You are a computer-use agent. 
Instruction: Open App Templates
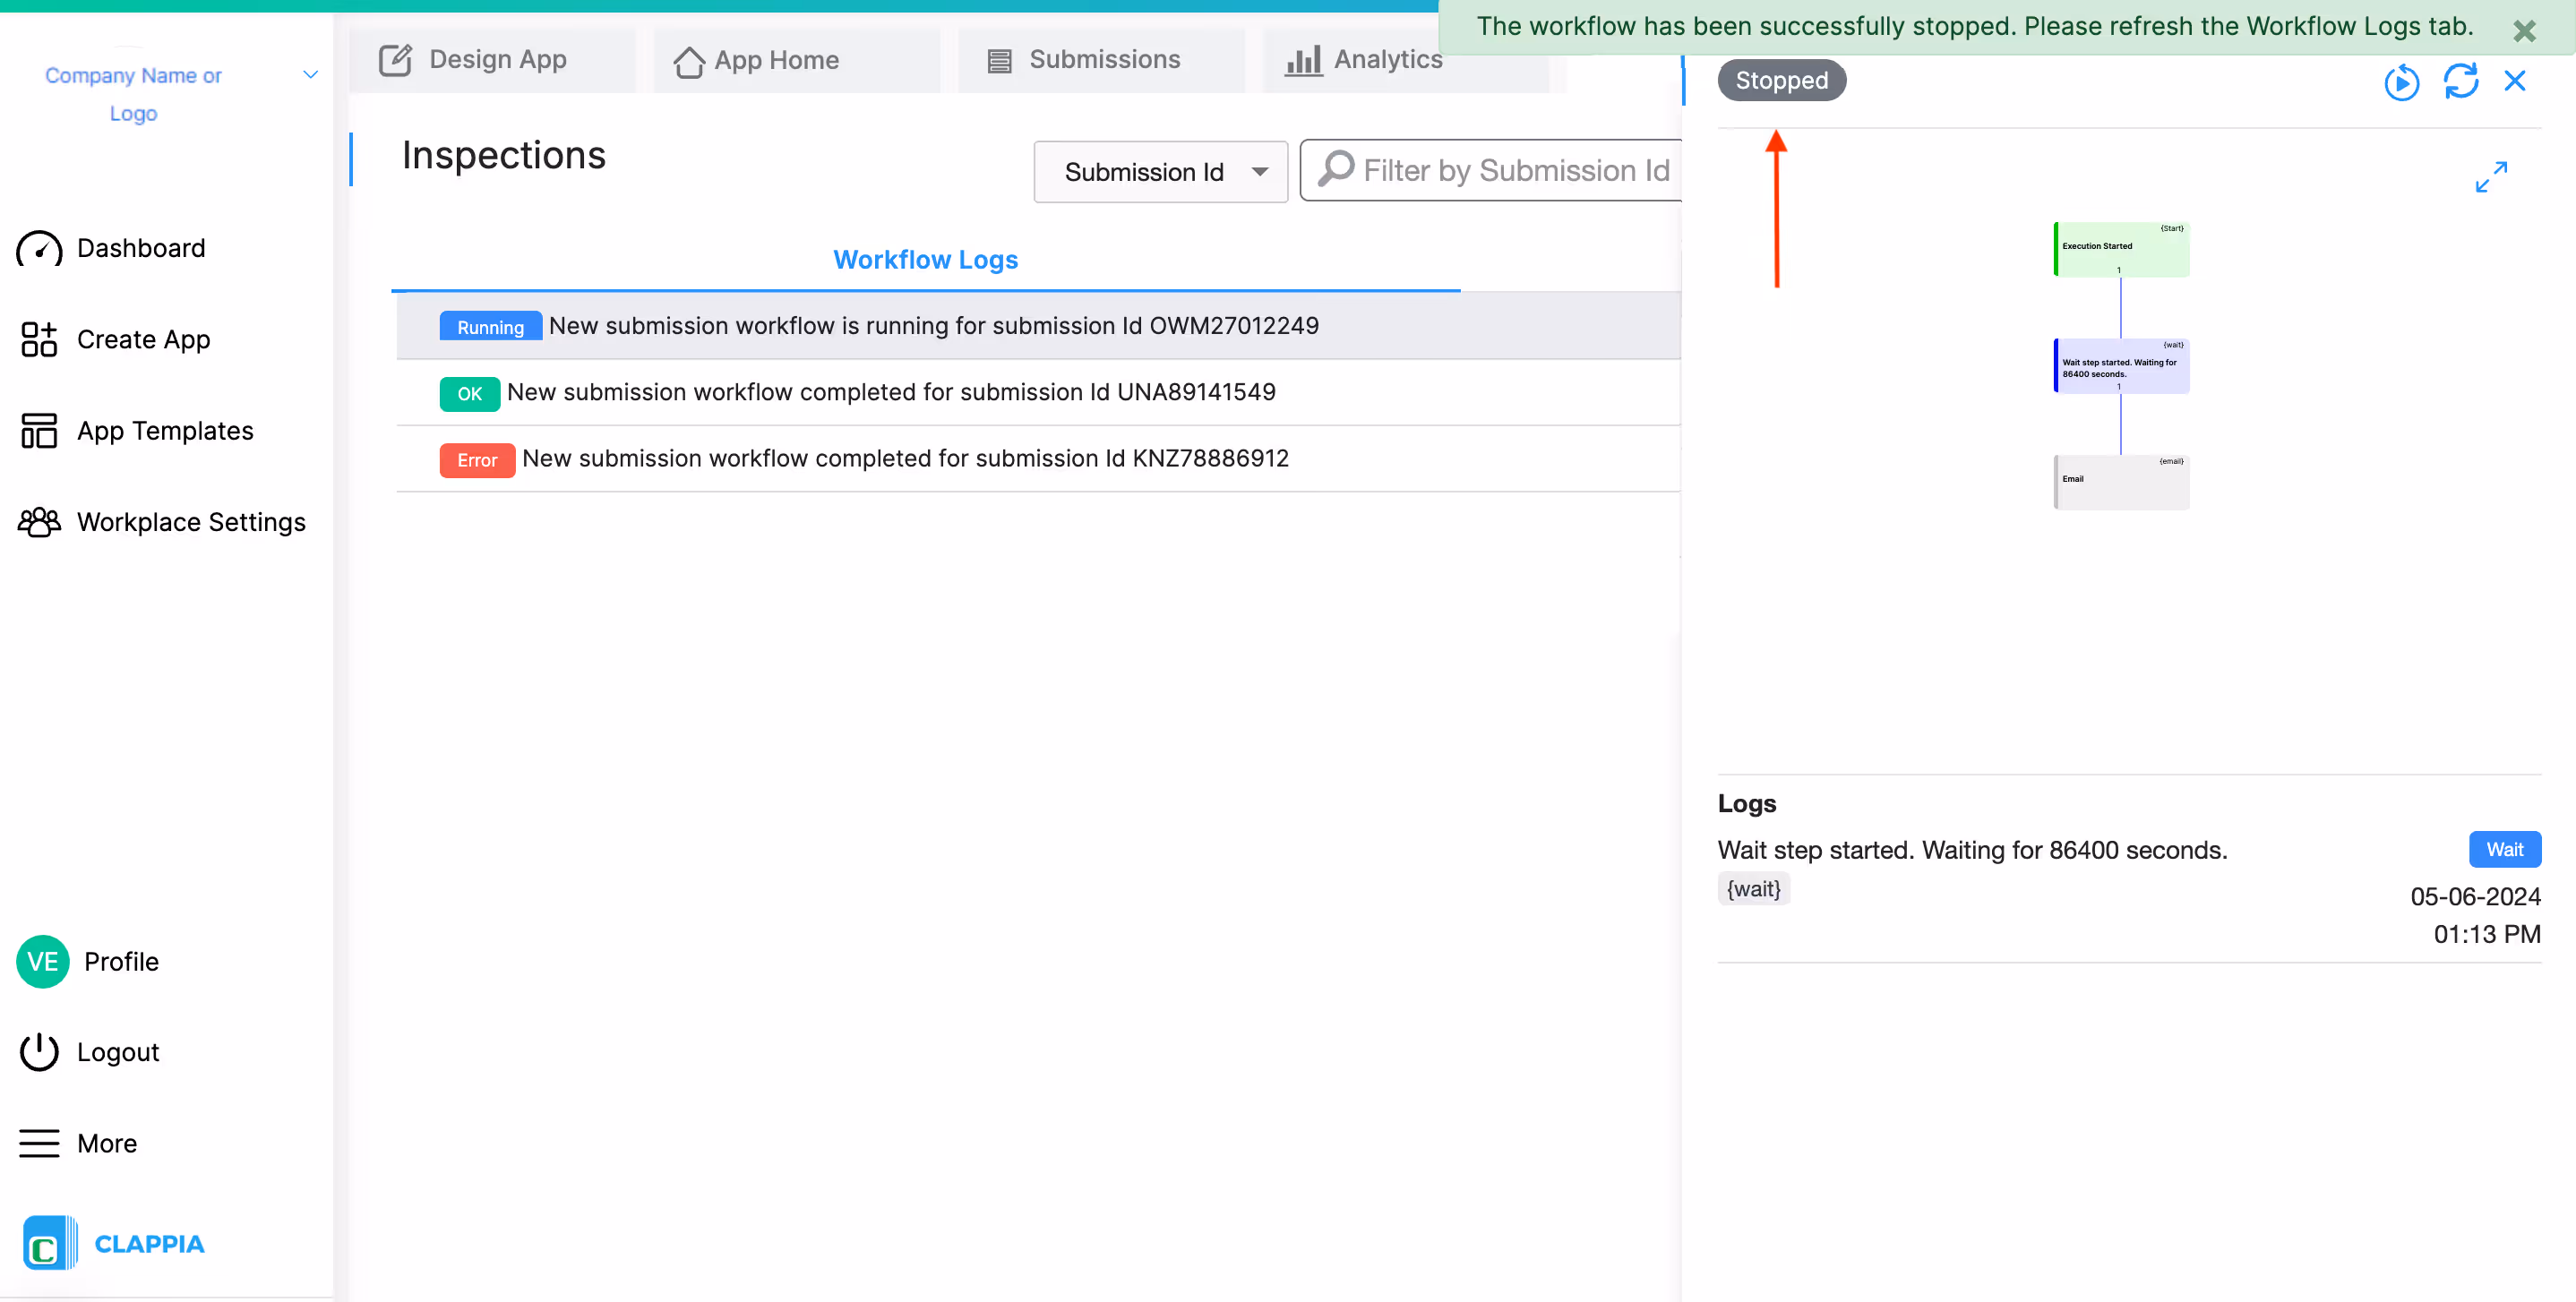coord(165,430)
